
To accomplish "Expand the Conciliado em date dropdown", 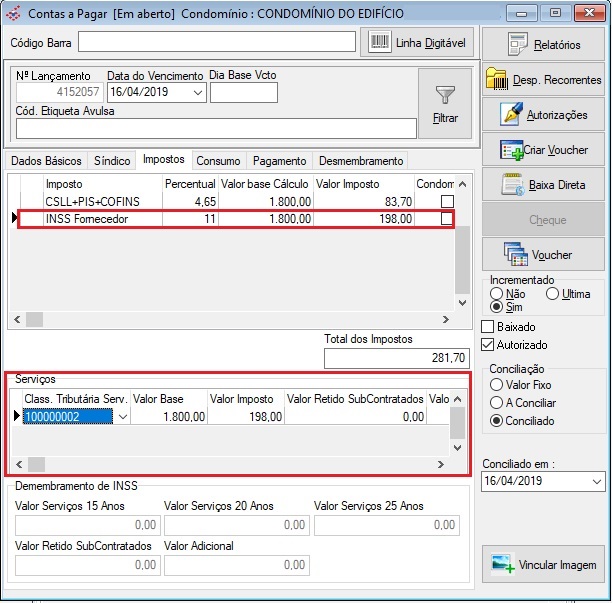I will point(597,481).
